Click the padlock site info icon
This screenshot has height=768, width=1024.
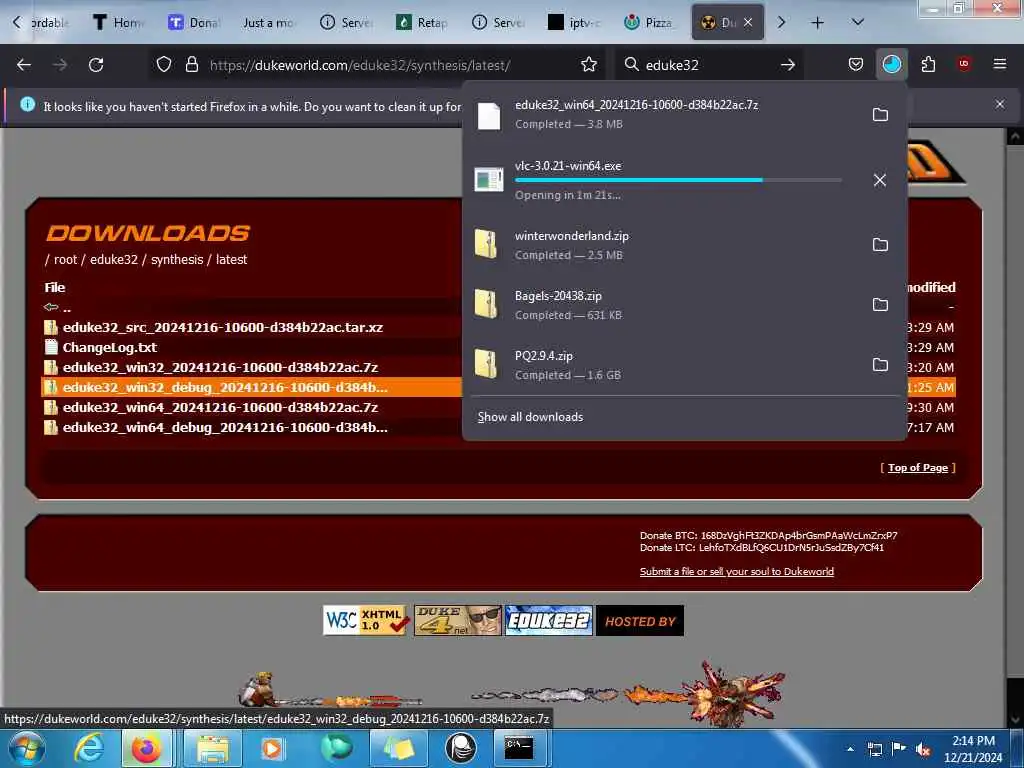pyautogui.click(x=191, y=65)
